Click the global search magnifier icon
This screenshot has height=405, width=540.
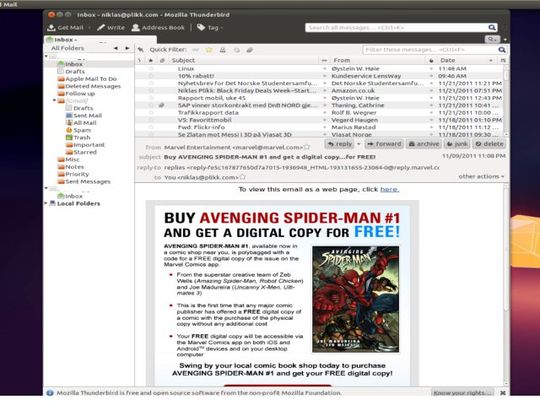tap(492, 28)
